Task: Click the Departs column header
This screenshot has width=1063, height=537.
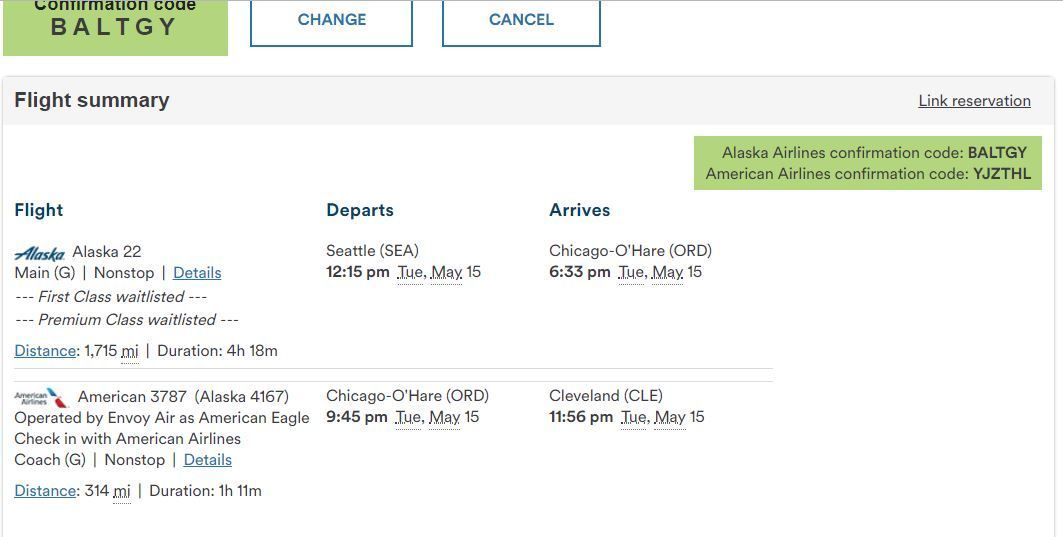Action: (x=360, y=210)
